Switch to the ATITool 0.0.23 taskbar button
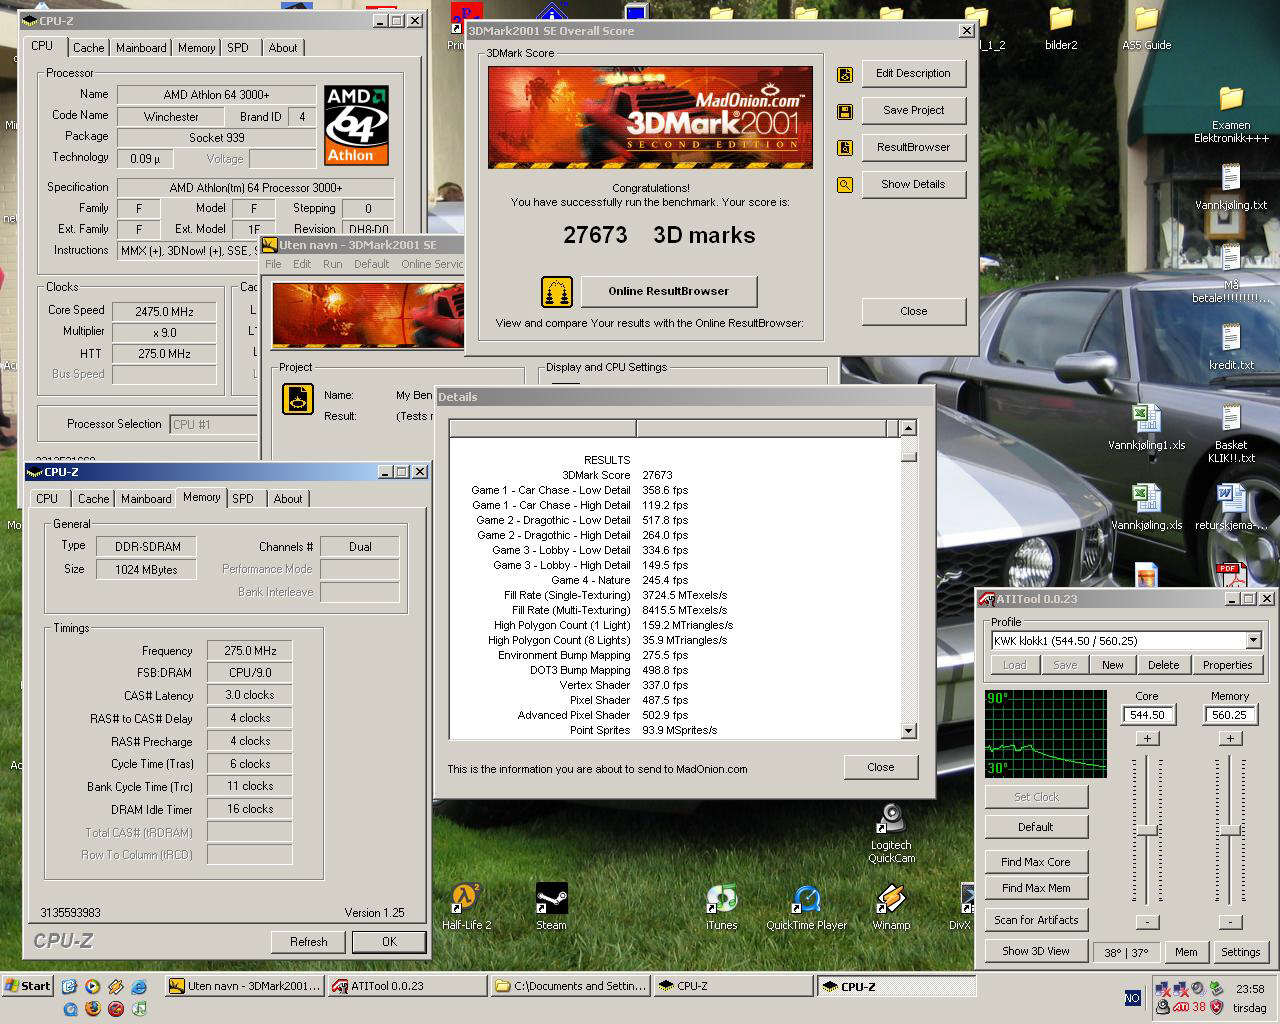This screenshot has width=1280, height=1024. (407, 986)
